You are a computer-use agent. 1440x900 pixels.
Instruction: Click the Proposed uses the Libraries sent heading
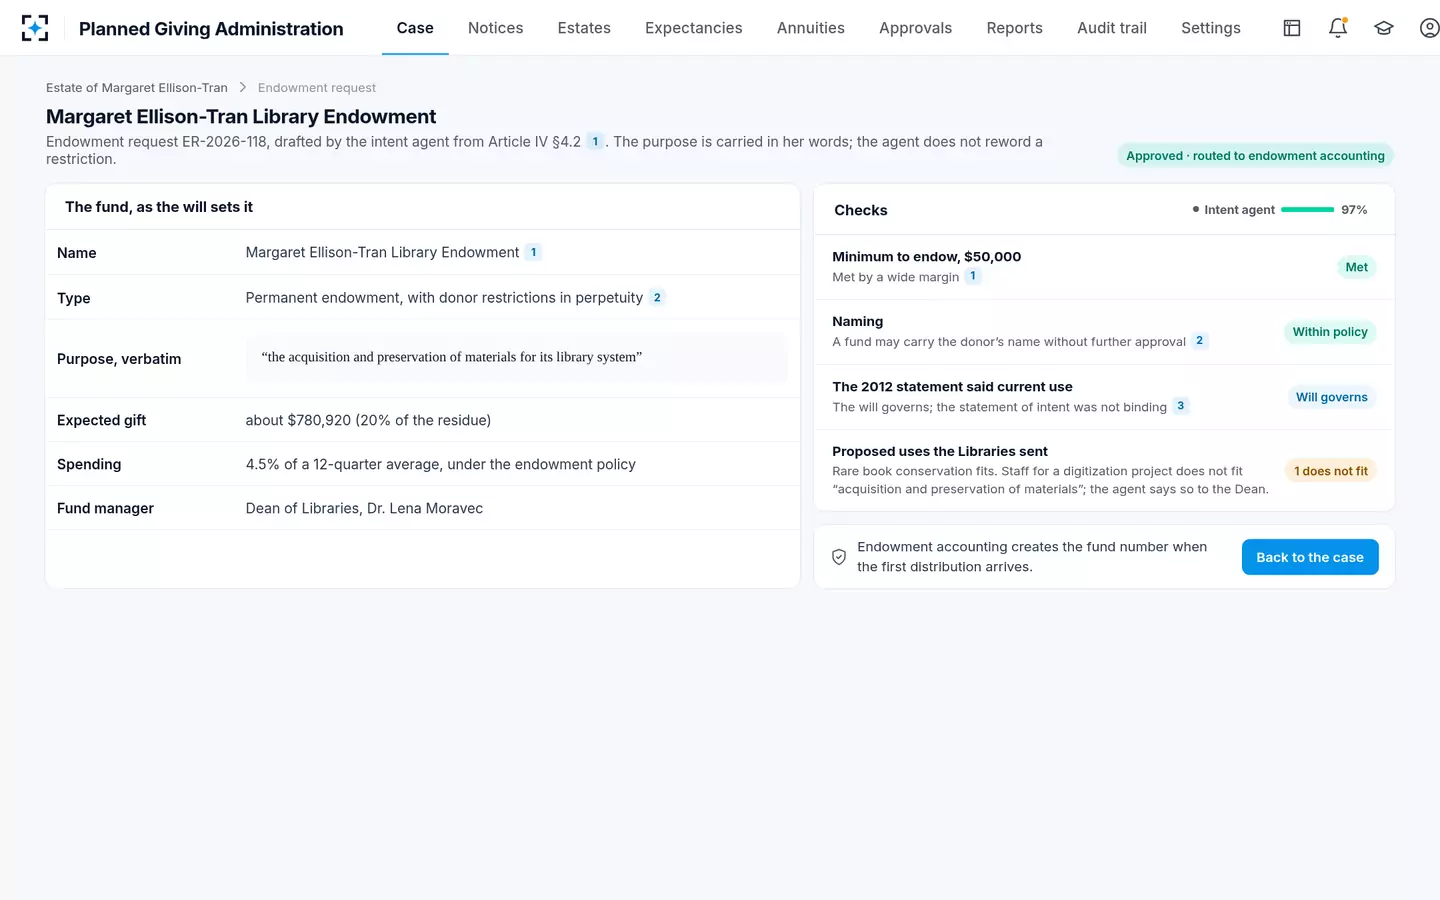pos(940,451)
